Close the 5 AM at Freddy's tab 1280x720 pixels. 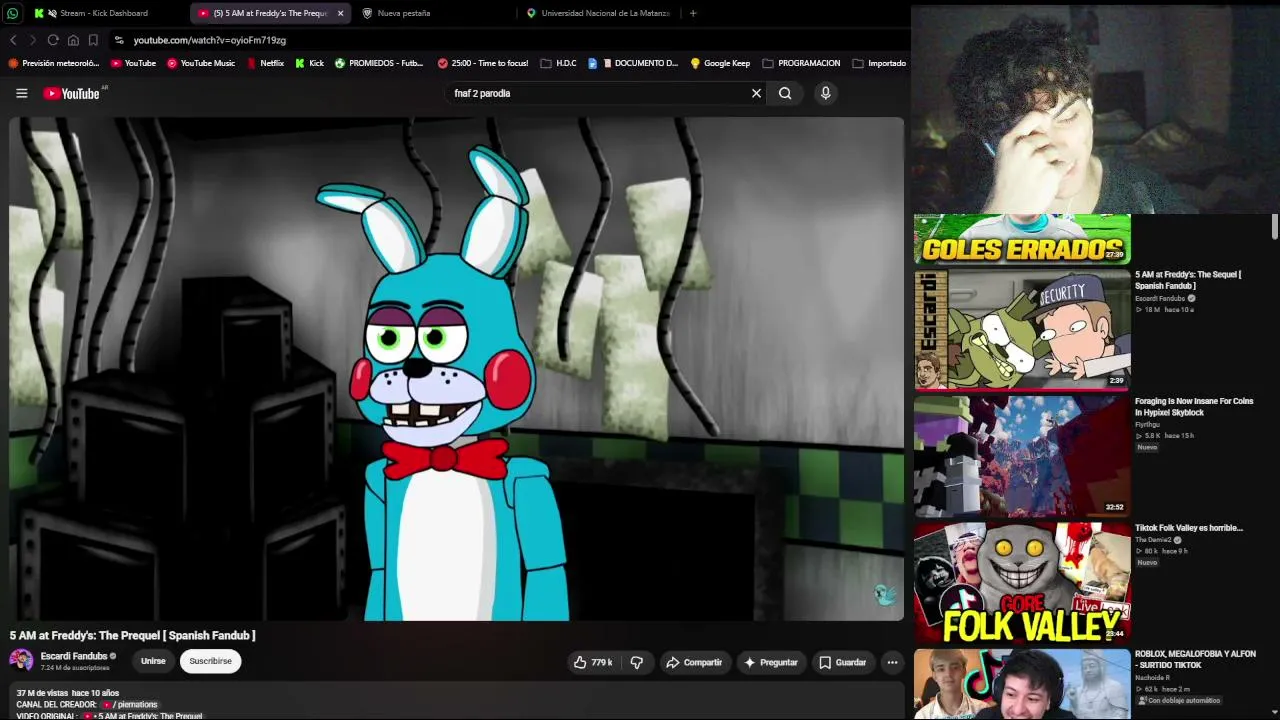340,13
